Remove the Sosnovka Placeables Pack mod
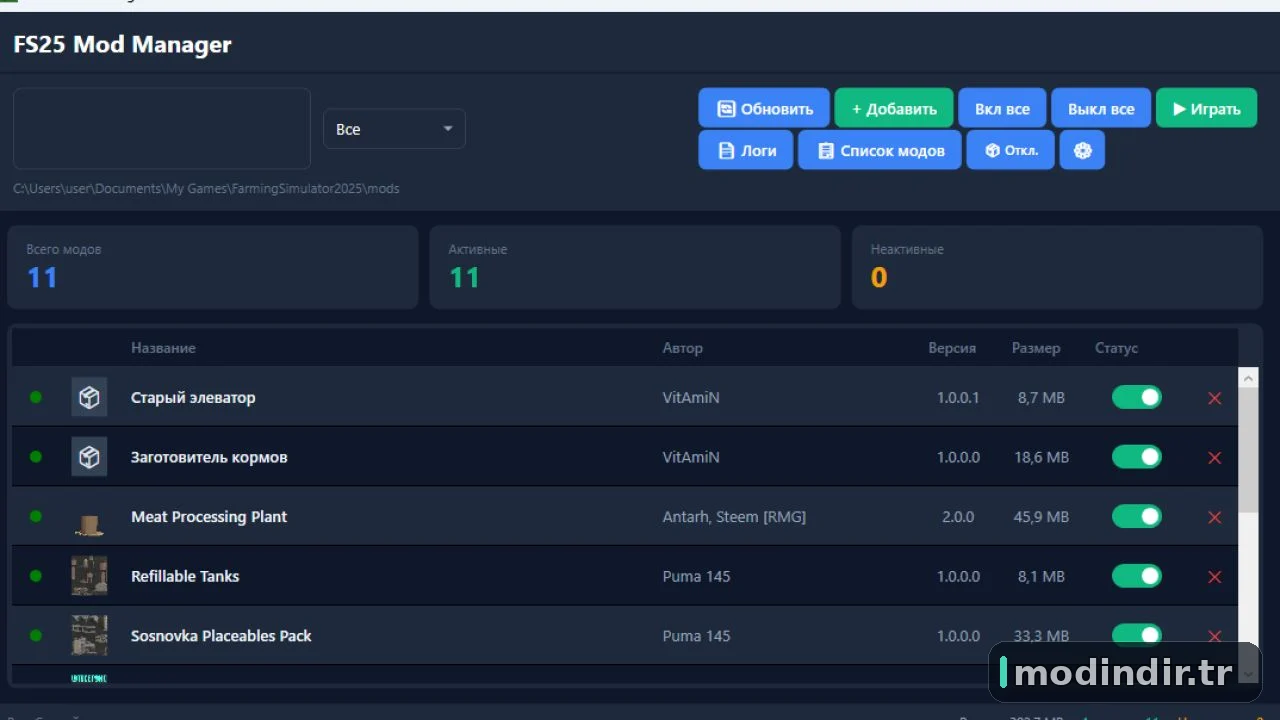Viewport: 1280px width, 720px height. click(1215, 636)
